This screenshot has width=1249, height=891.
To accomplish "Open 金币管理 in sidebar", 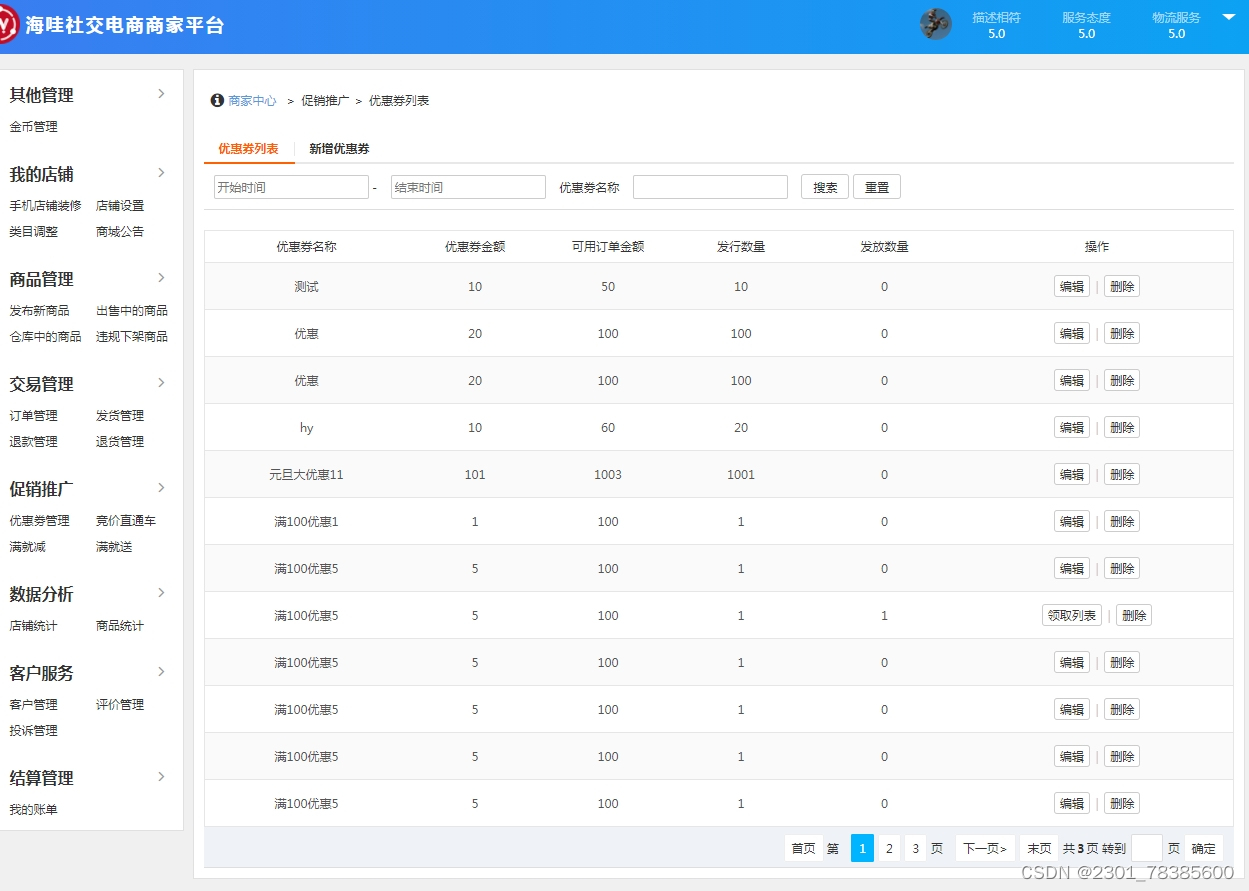I will pos(34,127).
